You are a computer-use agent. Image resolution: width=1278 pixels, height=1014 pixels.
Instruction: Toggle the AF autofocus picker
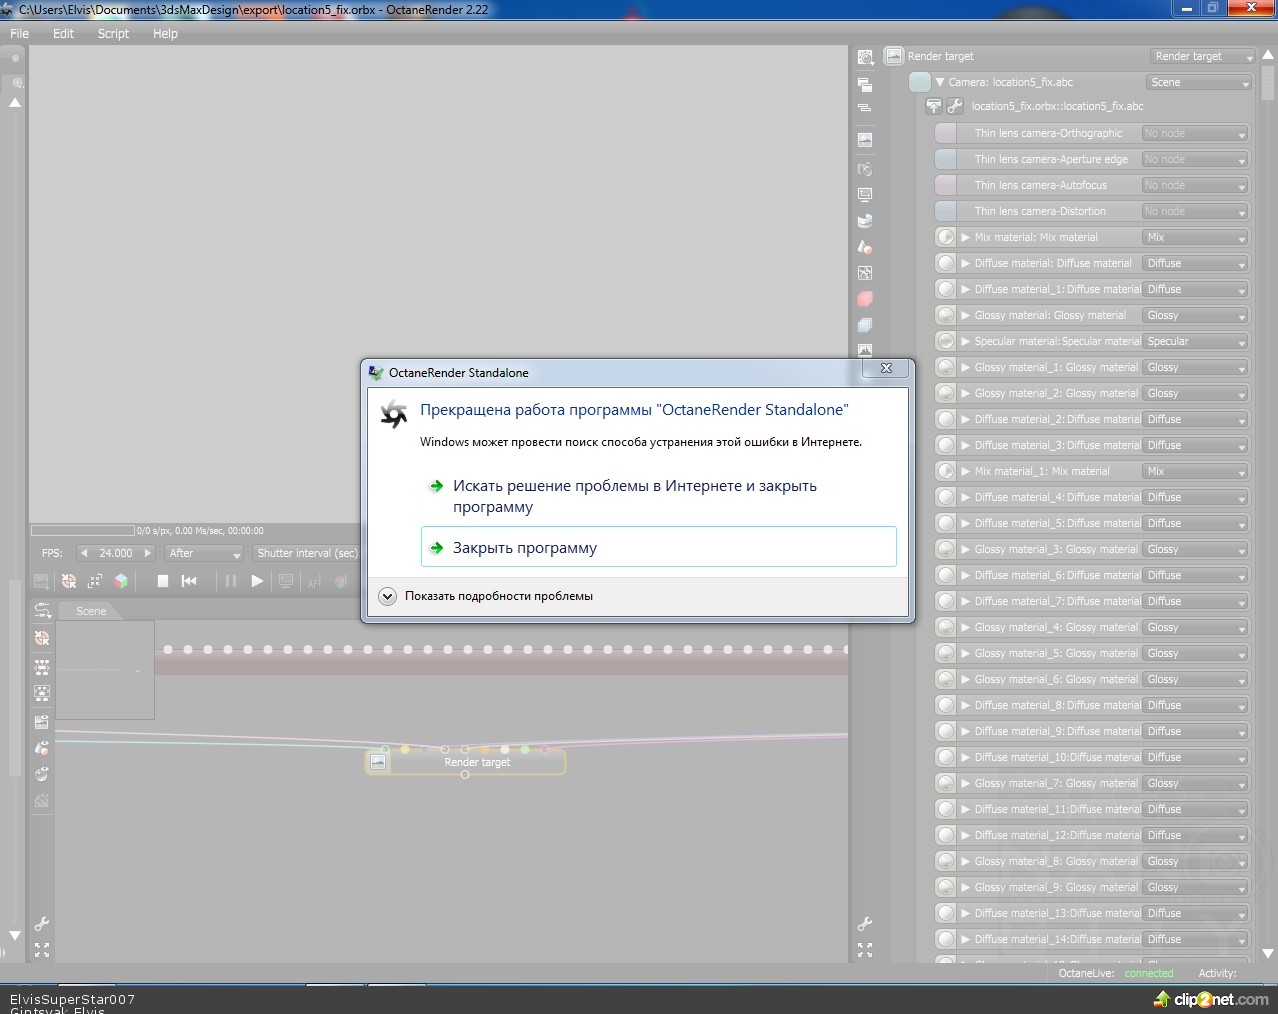coord(314,581)
